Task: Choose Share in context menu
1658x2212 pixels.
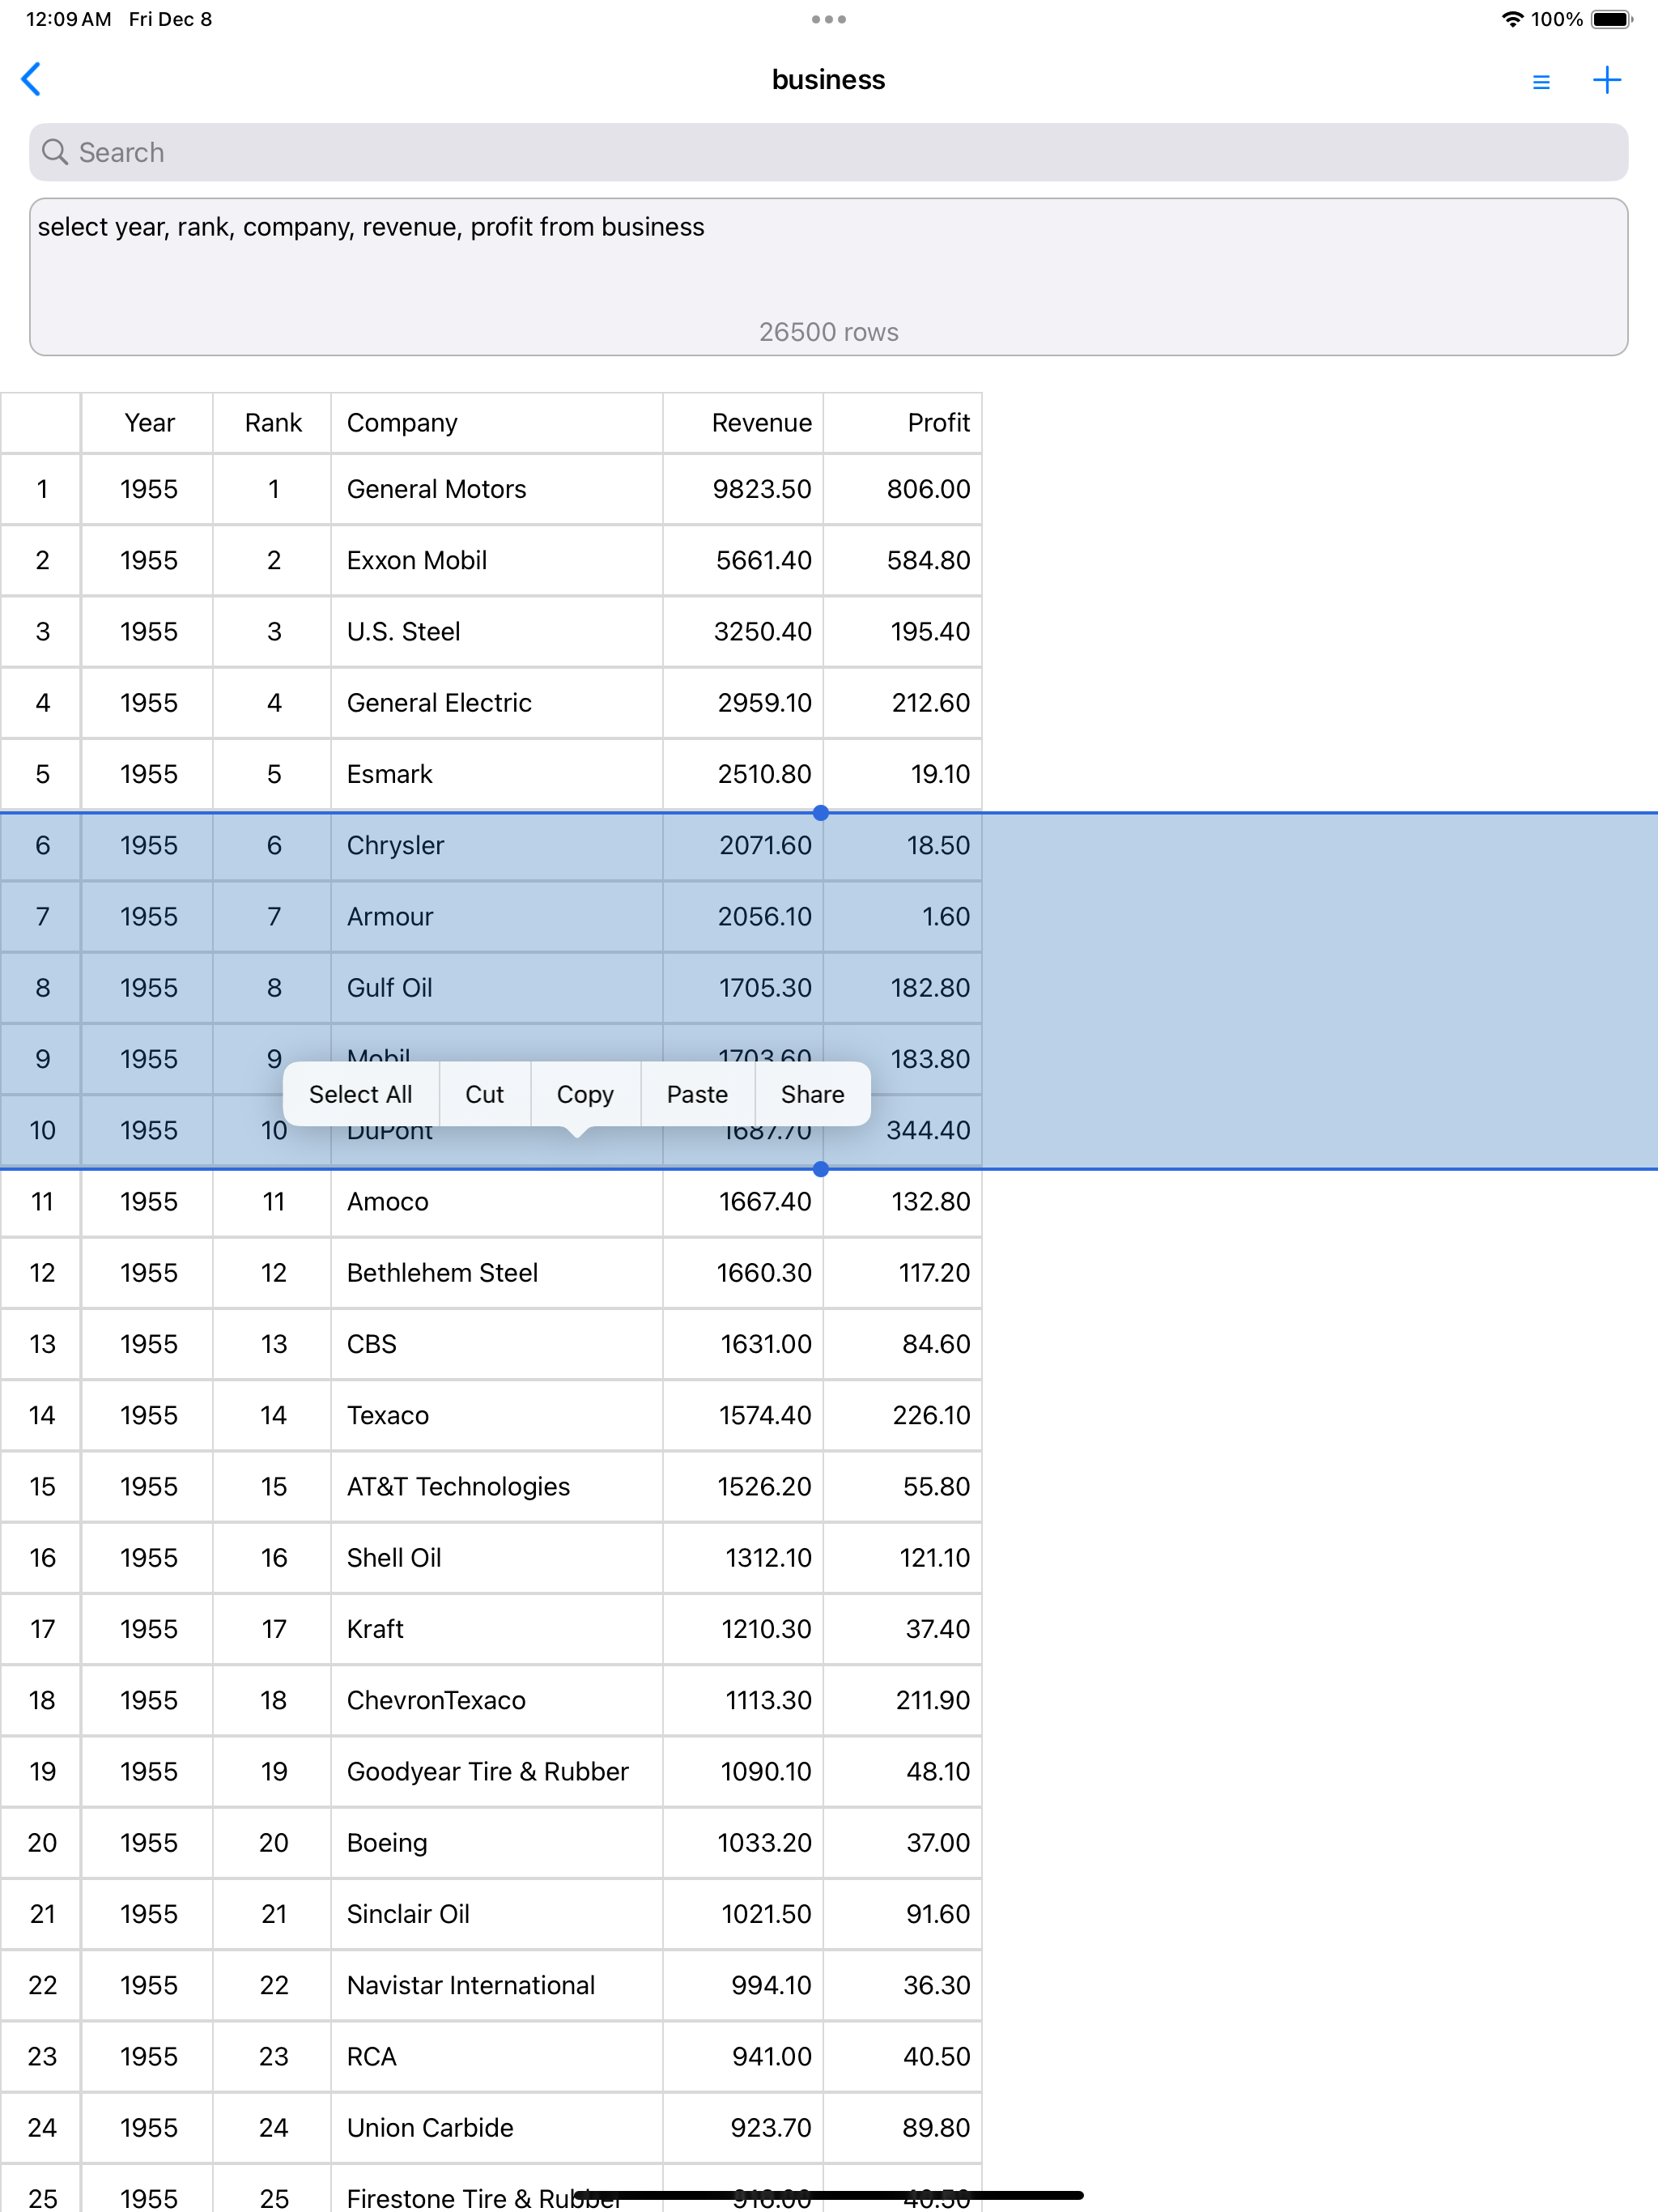Action: 812,1094
